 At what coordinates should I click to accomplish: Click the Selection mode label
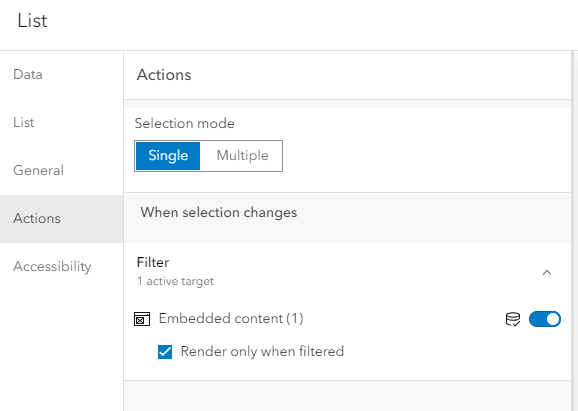pos(184,123)
